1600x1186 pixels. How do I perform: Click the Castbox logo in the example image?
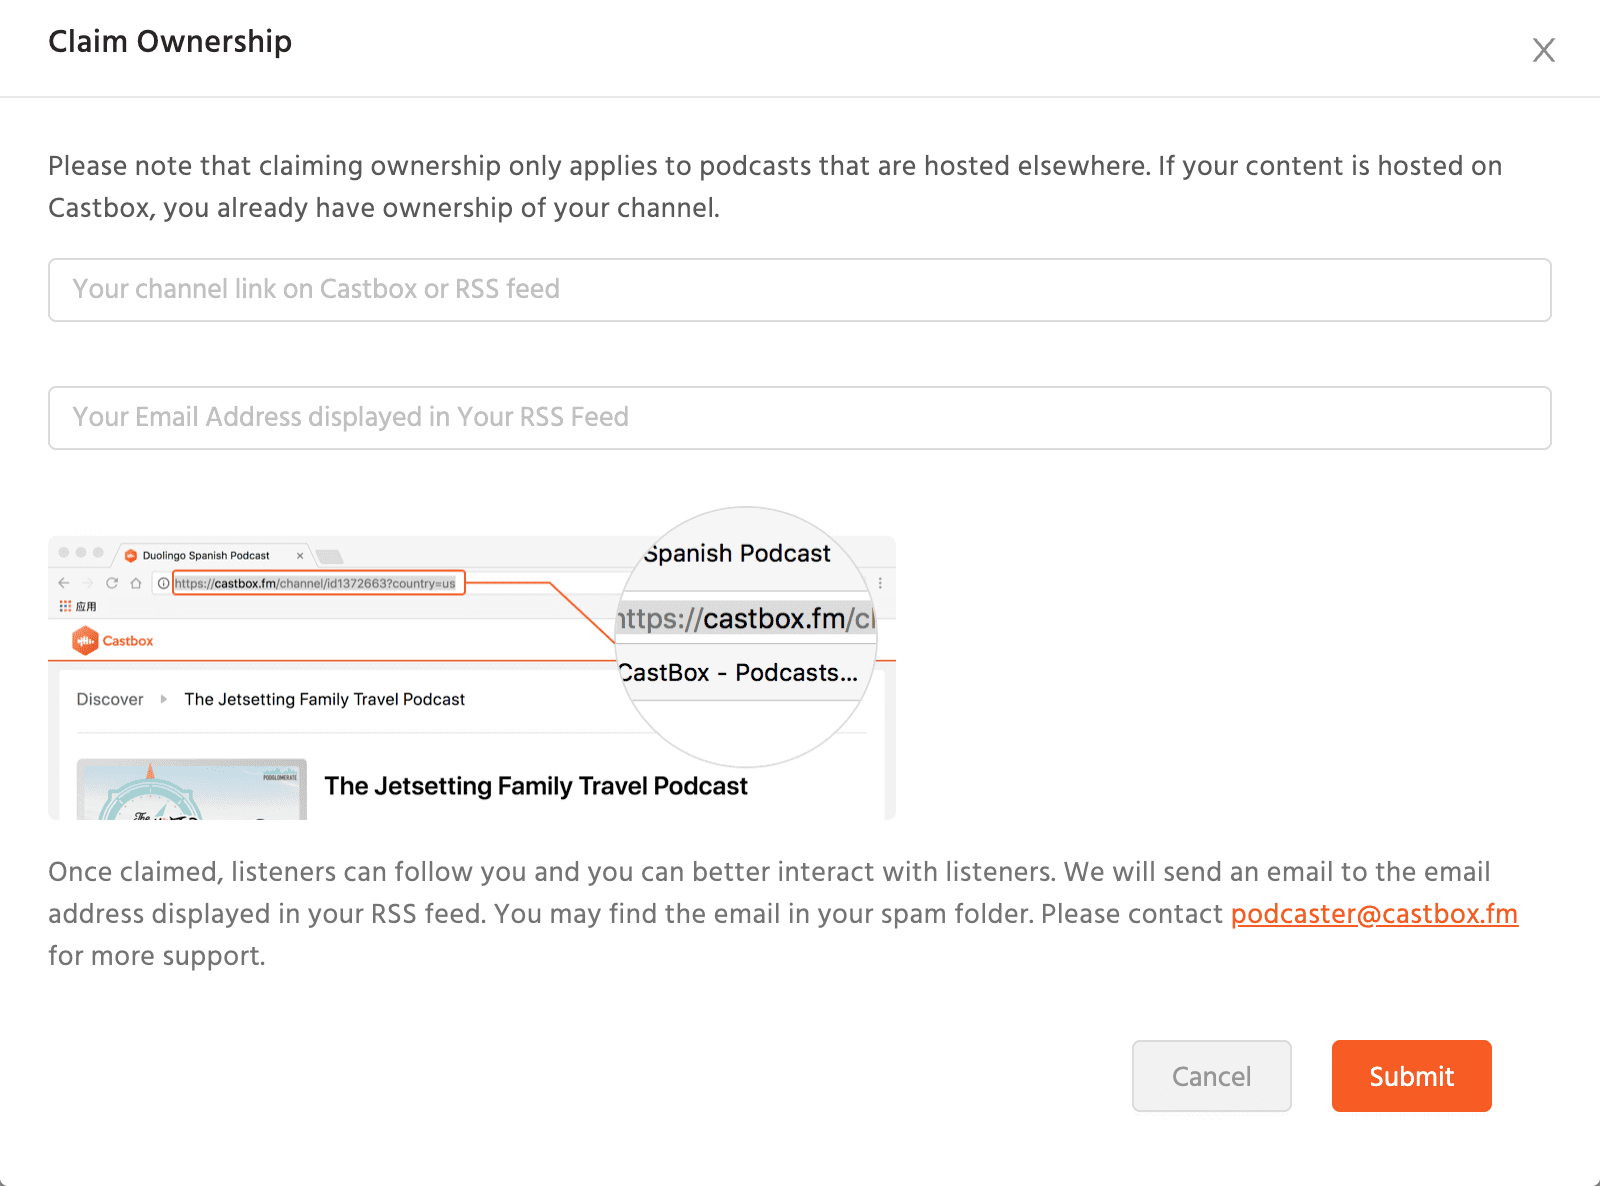tap(113, 641)
